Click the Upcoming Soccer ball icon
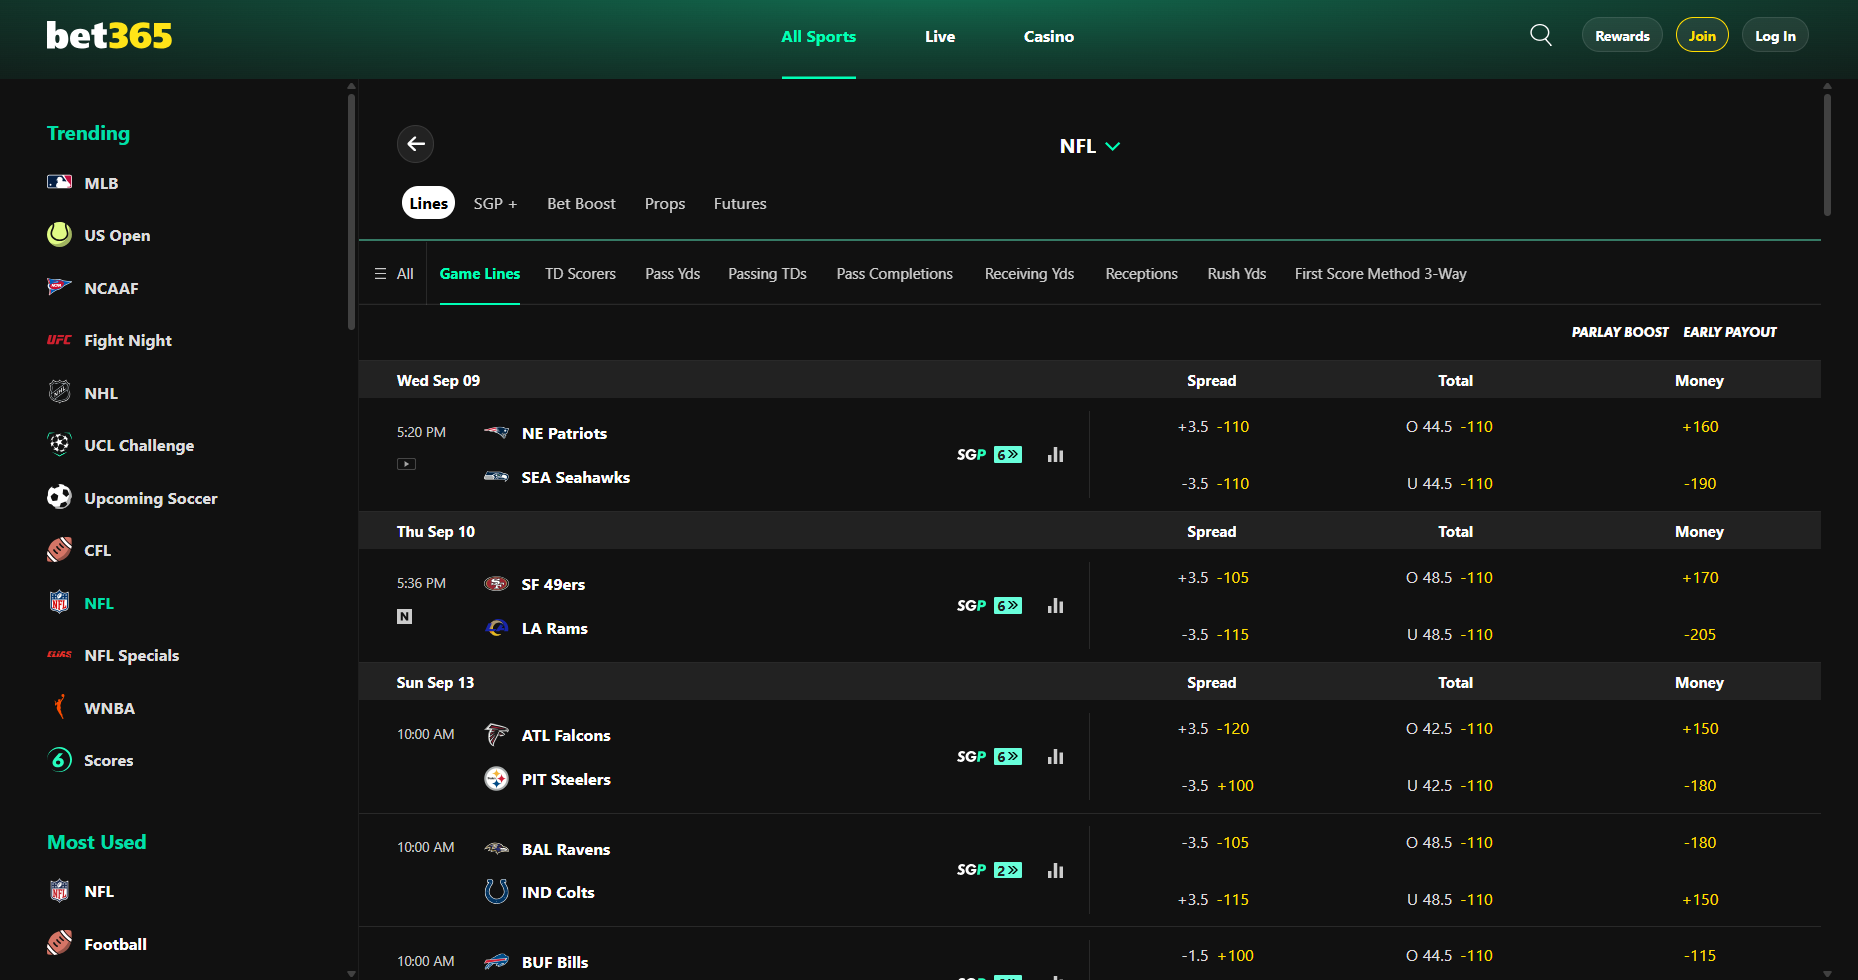Viewport: 1858px width, 980px height. tap(59, 497)
